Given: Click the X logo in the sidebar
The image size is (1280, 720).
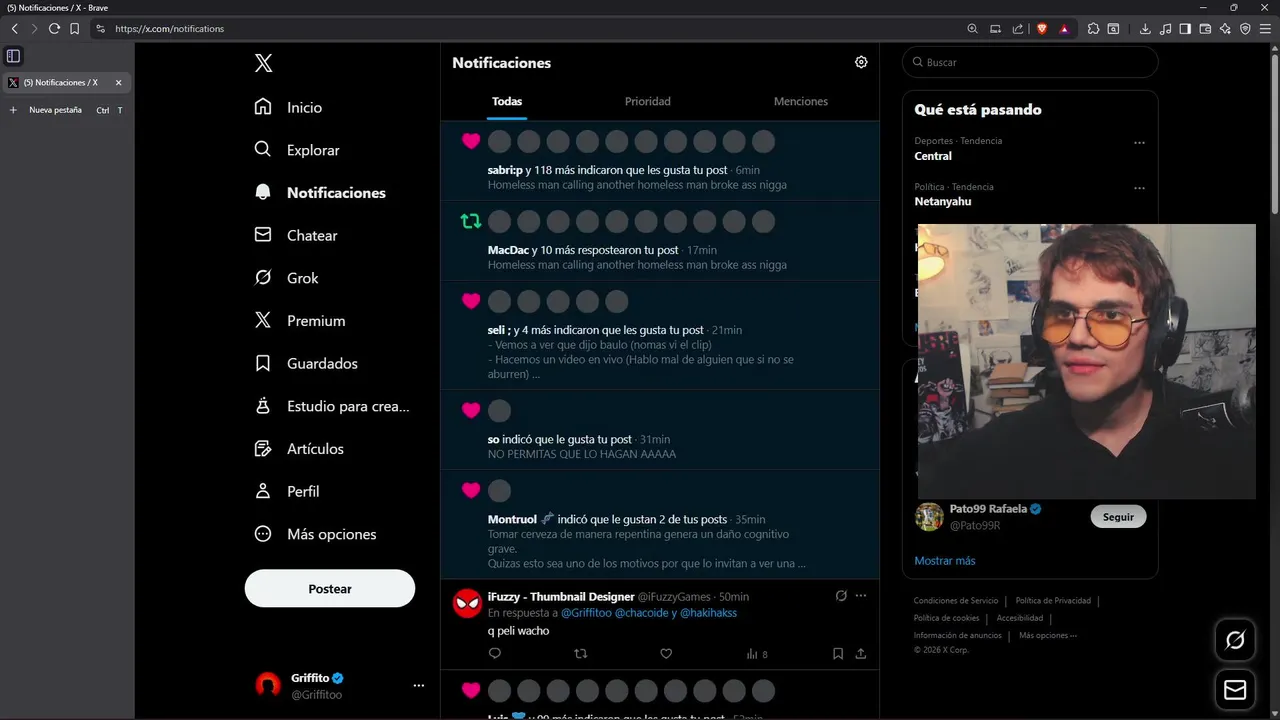Looking at the screenshot, I should (x=263, y=63).
